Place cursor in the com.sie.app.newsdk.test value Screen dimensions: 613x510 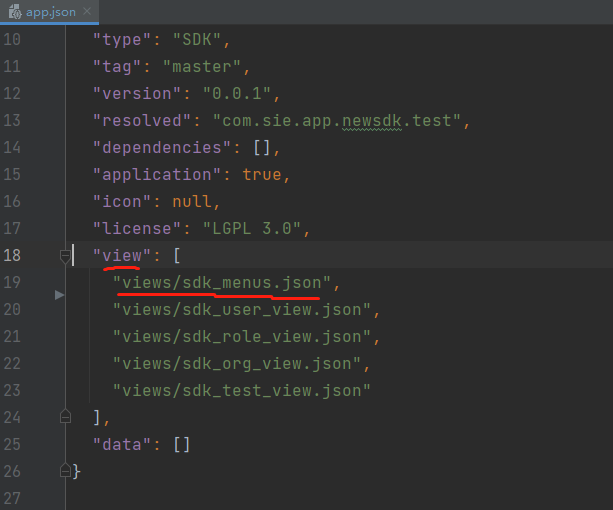pos(340,121)
